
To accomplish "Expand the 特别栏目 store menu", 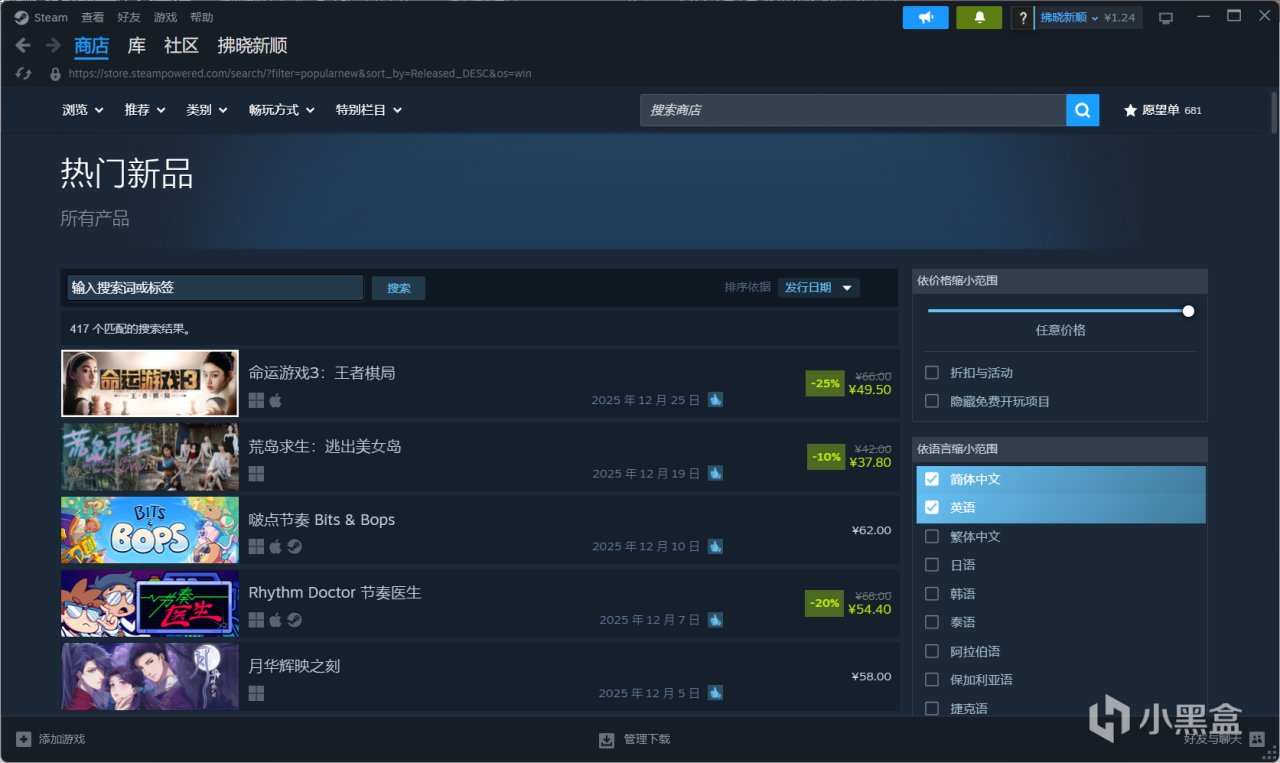I will coord(369,110).
